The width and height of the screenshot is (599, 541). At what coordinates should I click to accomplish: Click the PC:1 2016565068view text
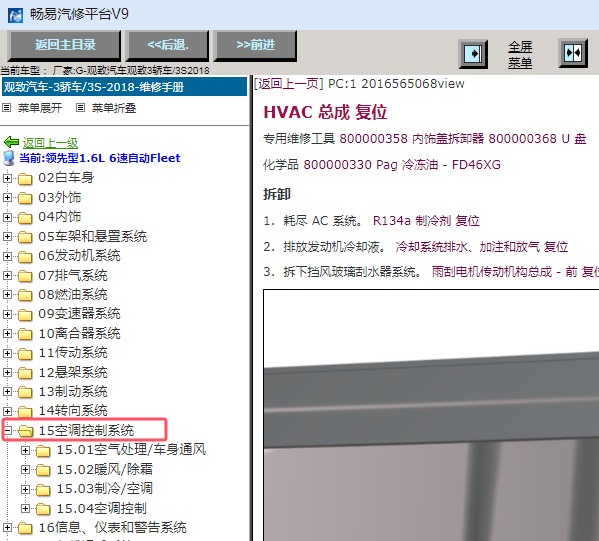[396, 84]
